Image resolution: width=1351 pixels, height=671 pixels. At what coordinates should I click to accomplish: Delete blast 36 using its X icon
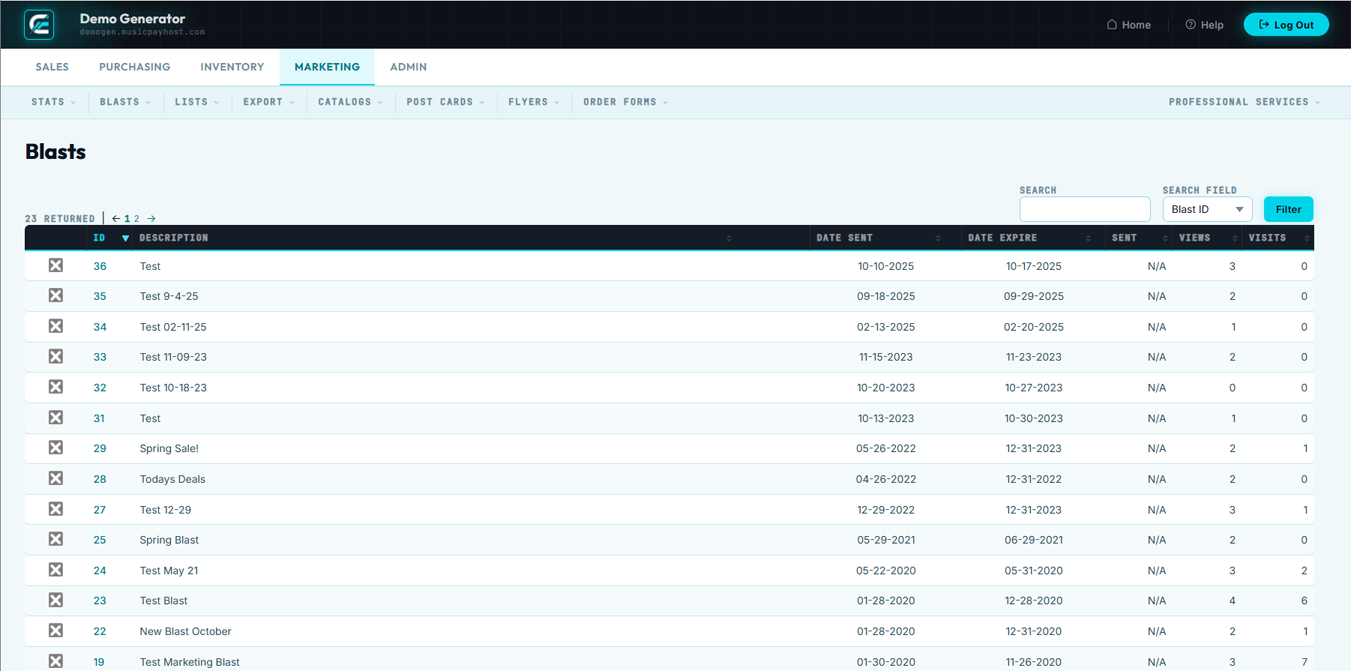click(x=56, y=265)
